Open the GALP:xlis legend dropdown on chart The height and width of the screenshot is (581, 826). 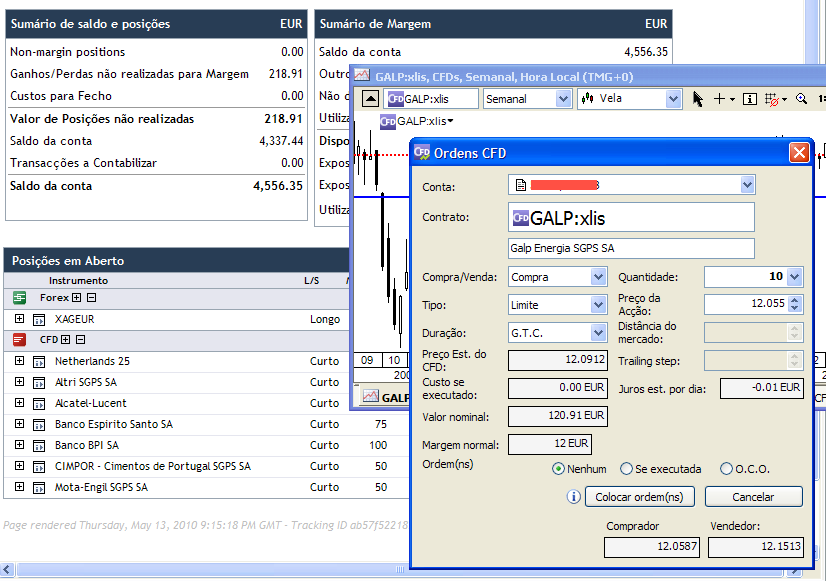[x=450, y=121]
